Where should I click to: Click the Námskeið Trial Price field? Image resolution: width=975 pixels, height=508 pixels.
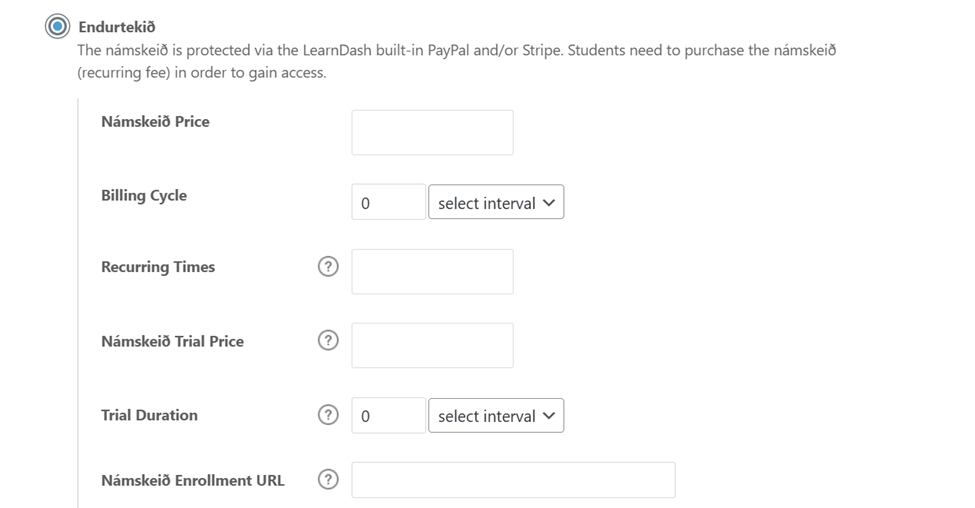tap(432, 345)
